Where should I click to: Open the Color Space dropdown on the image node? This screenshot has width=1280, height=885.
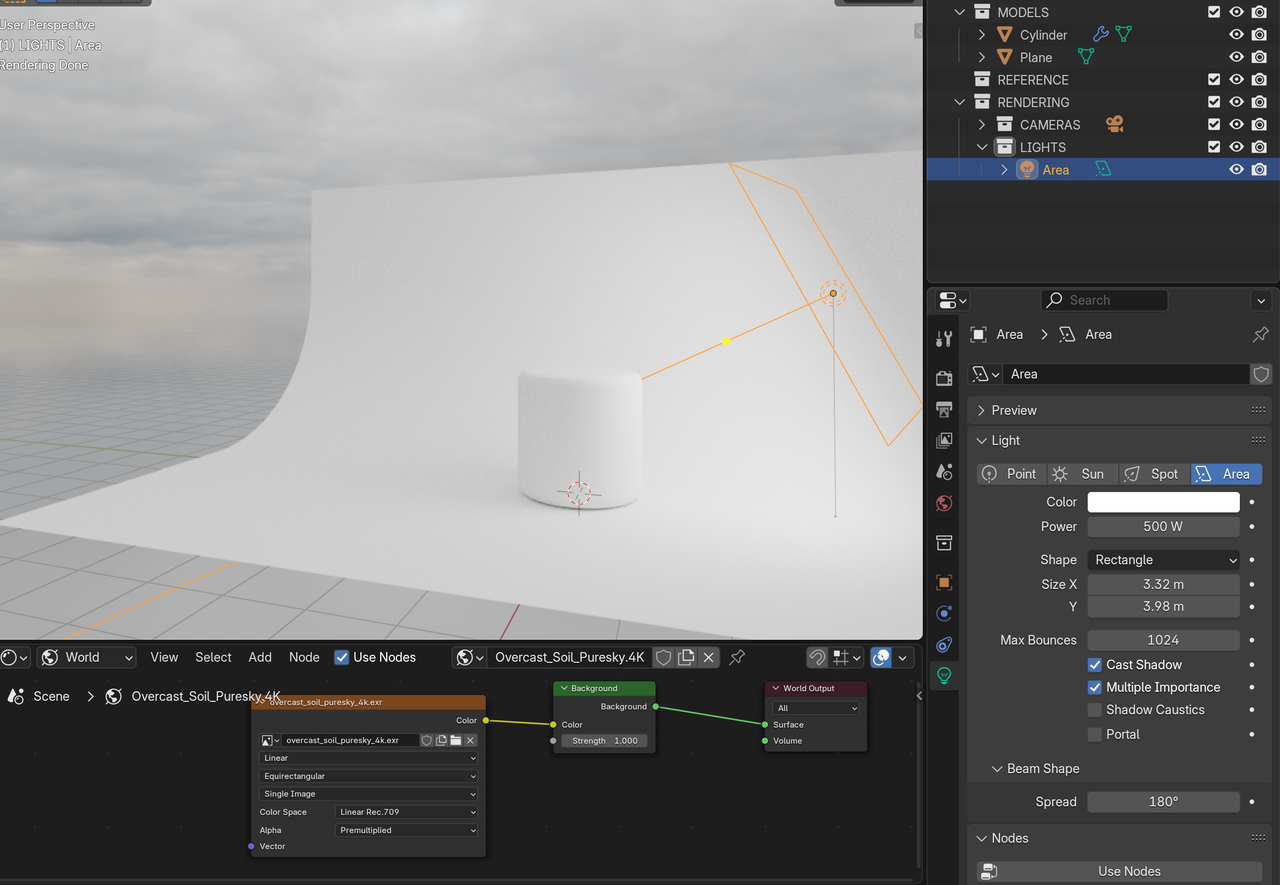pyautogui.click(x=405, y=812)
